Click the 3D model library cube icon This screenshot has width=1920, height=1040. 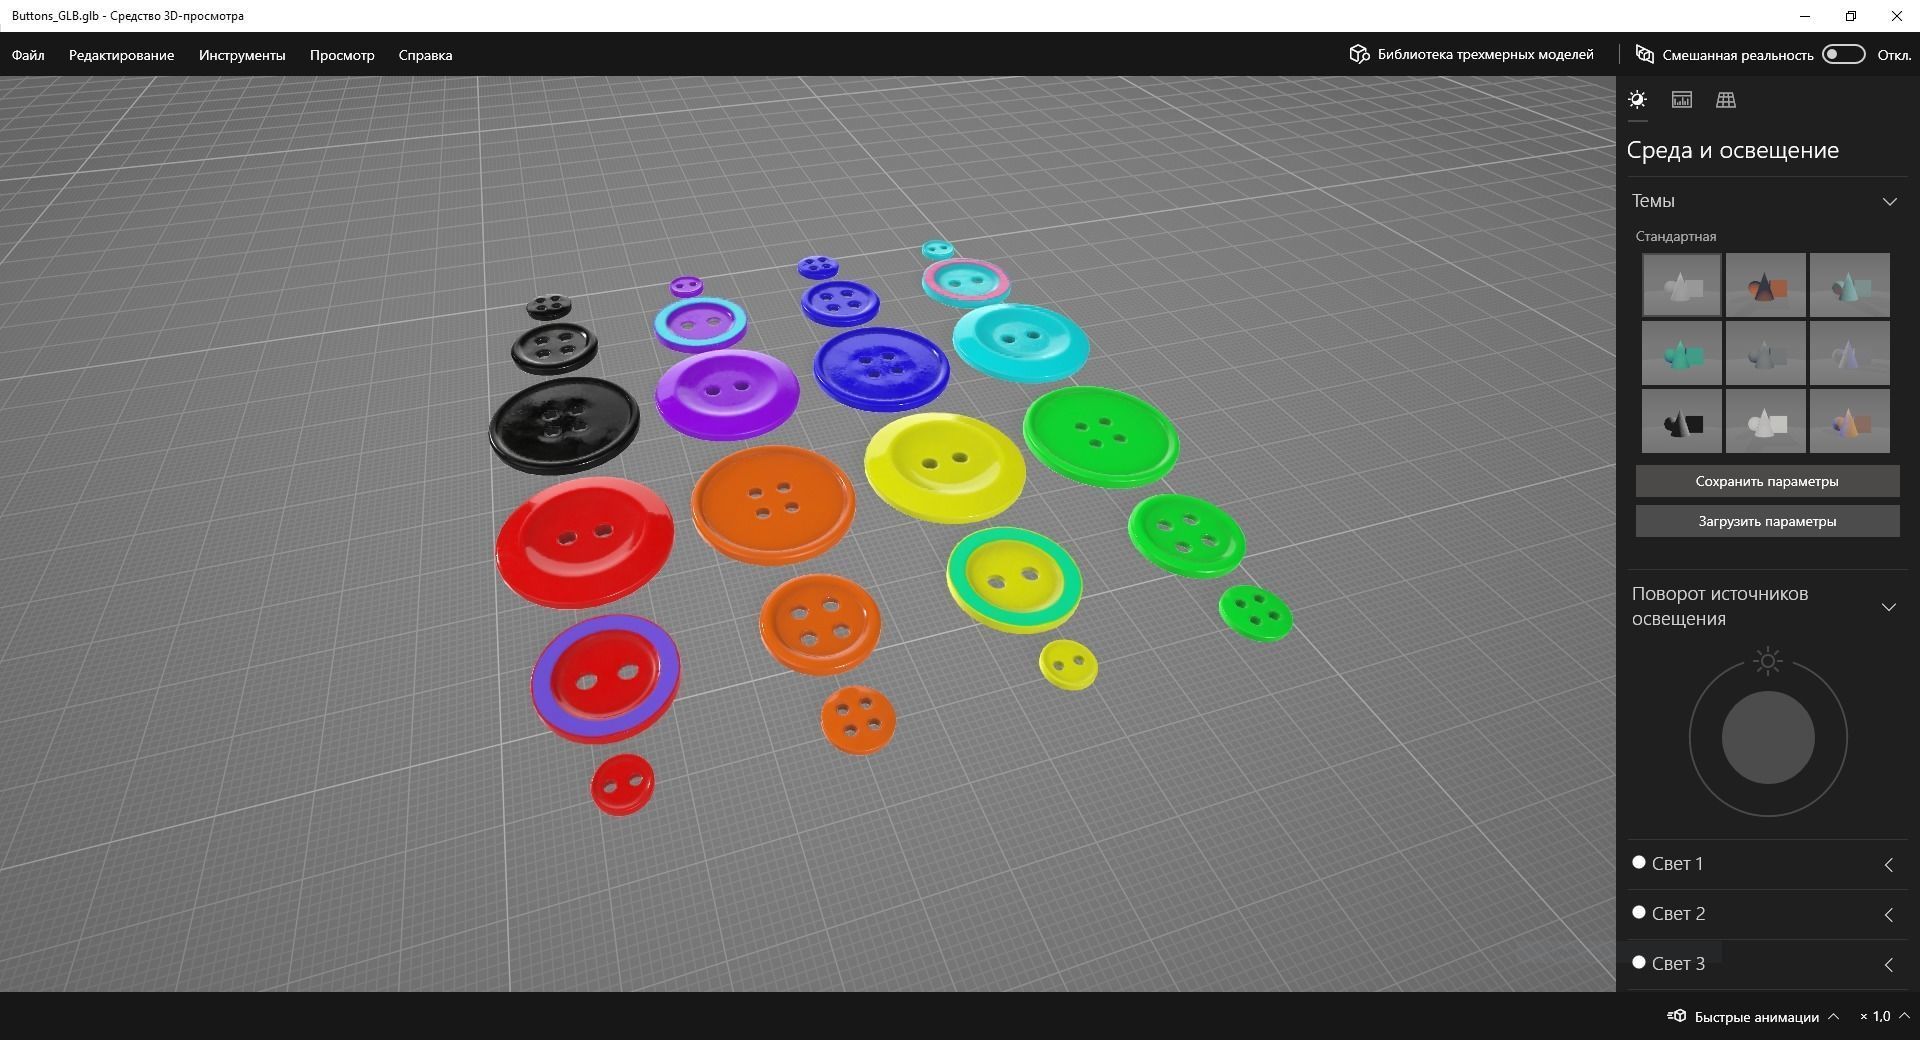1359,54
